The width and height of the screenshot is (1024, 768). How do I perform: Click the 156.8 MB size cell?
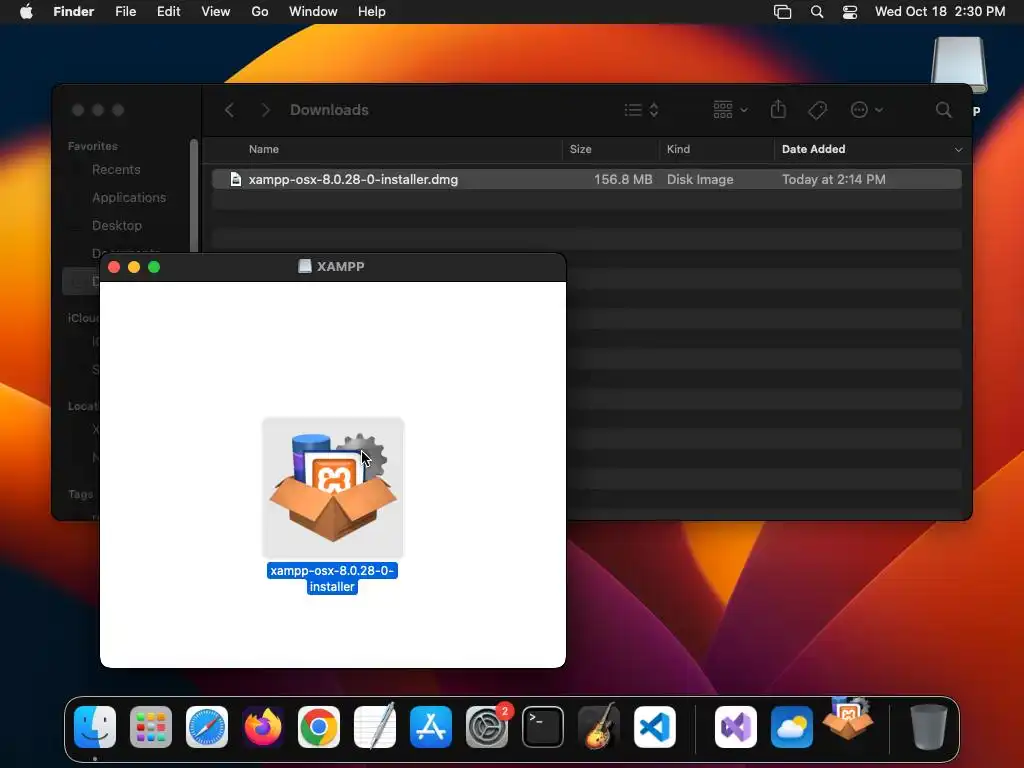(623, 179)
